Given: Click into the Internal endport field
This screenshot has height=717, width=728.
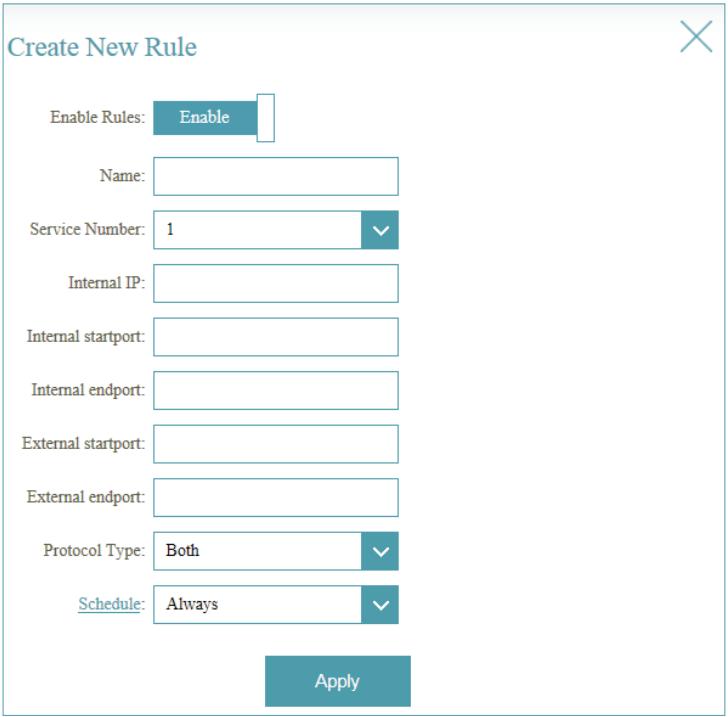Looking at the screenshot, I should point(275,390).
